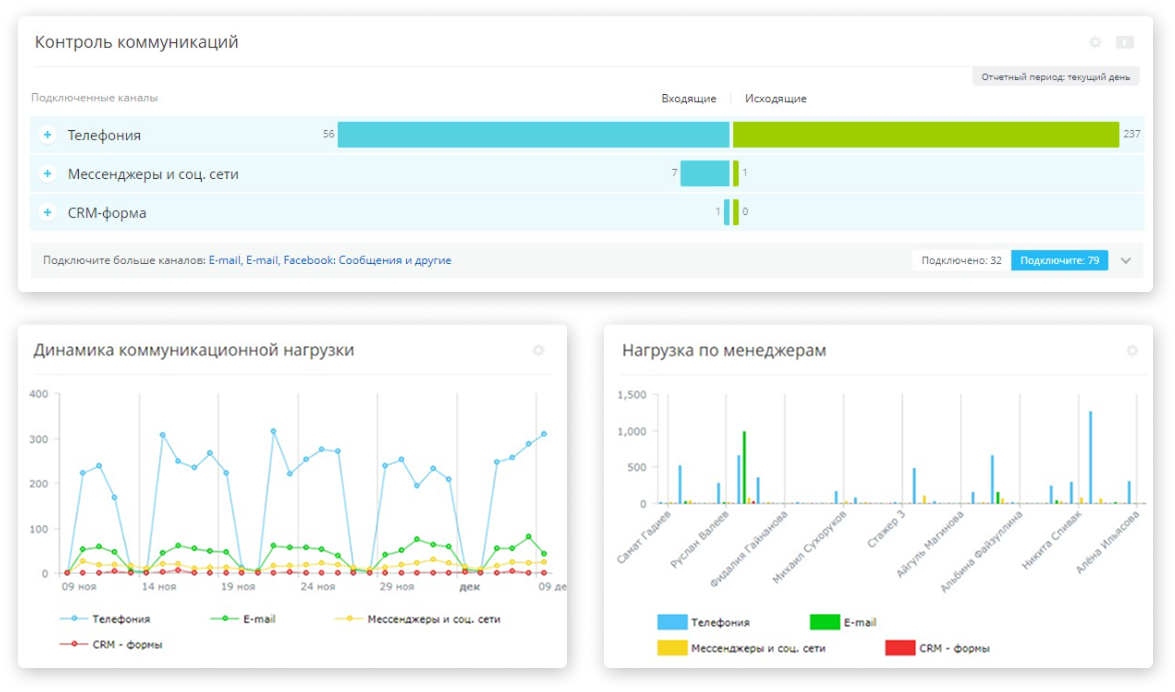
Task: Click the 14 ноя date label
Action: 159,586
